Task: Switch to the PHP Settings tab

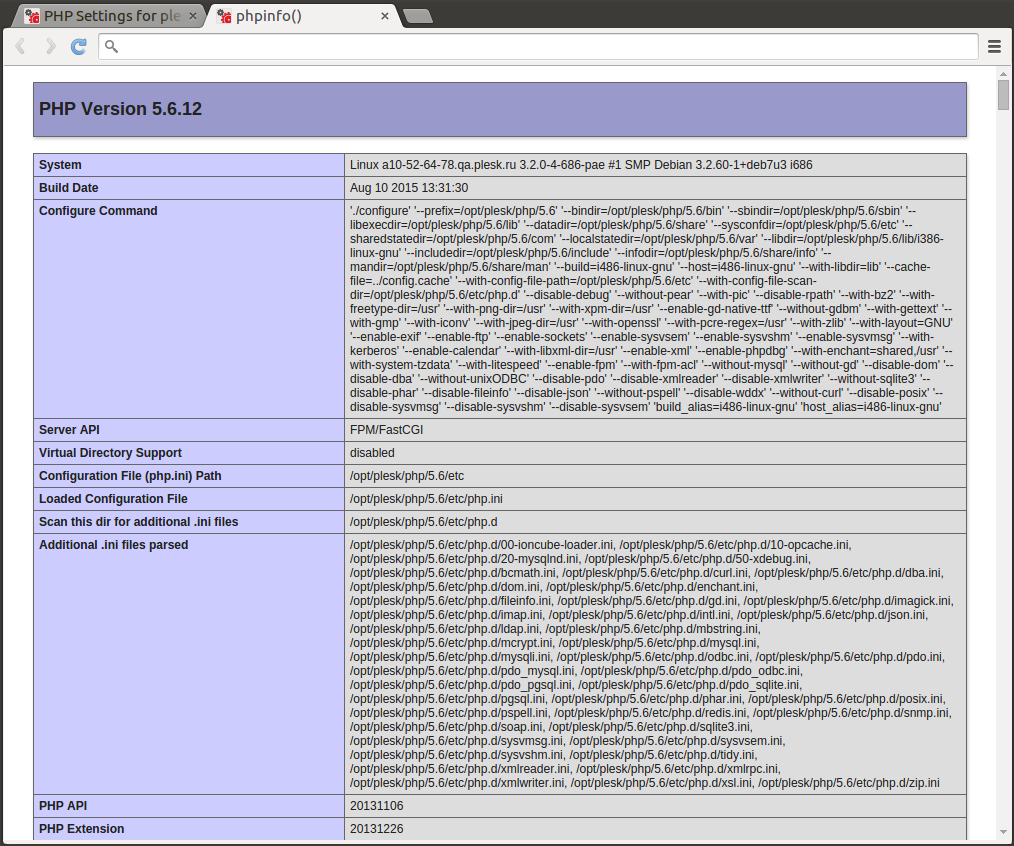Action: click(x=110, y=16)
